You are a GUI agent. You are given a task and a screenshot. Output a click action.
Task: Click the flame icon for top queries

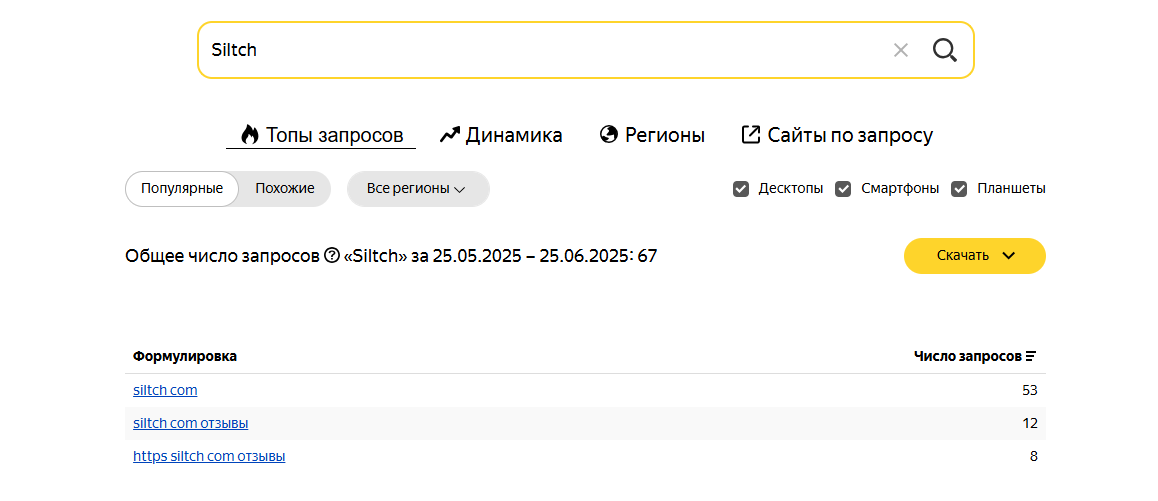click(250, 134)
